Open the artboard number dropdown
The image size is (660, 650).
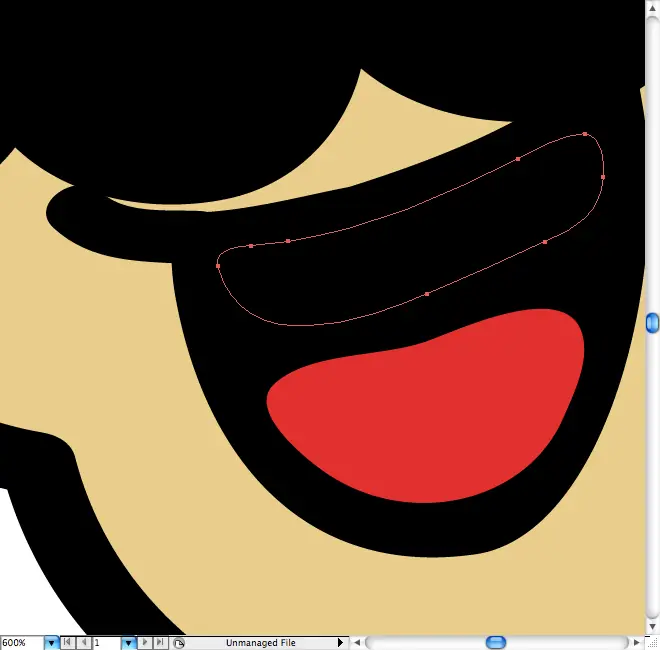point(128,643)
